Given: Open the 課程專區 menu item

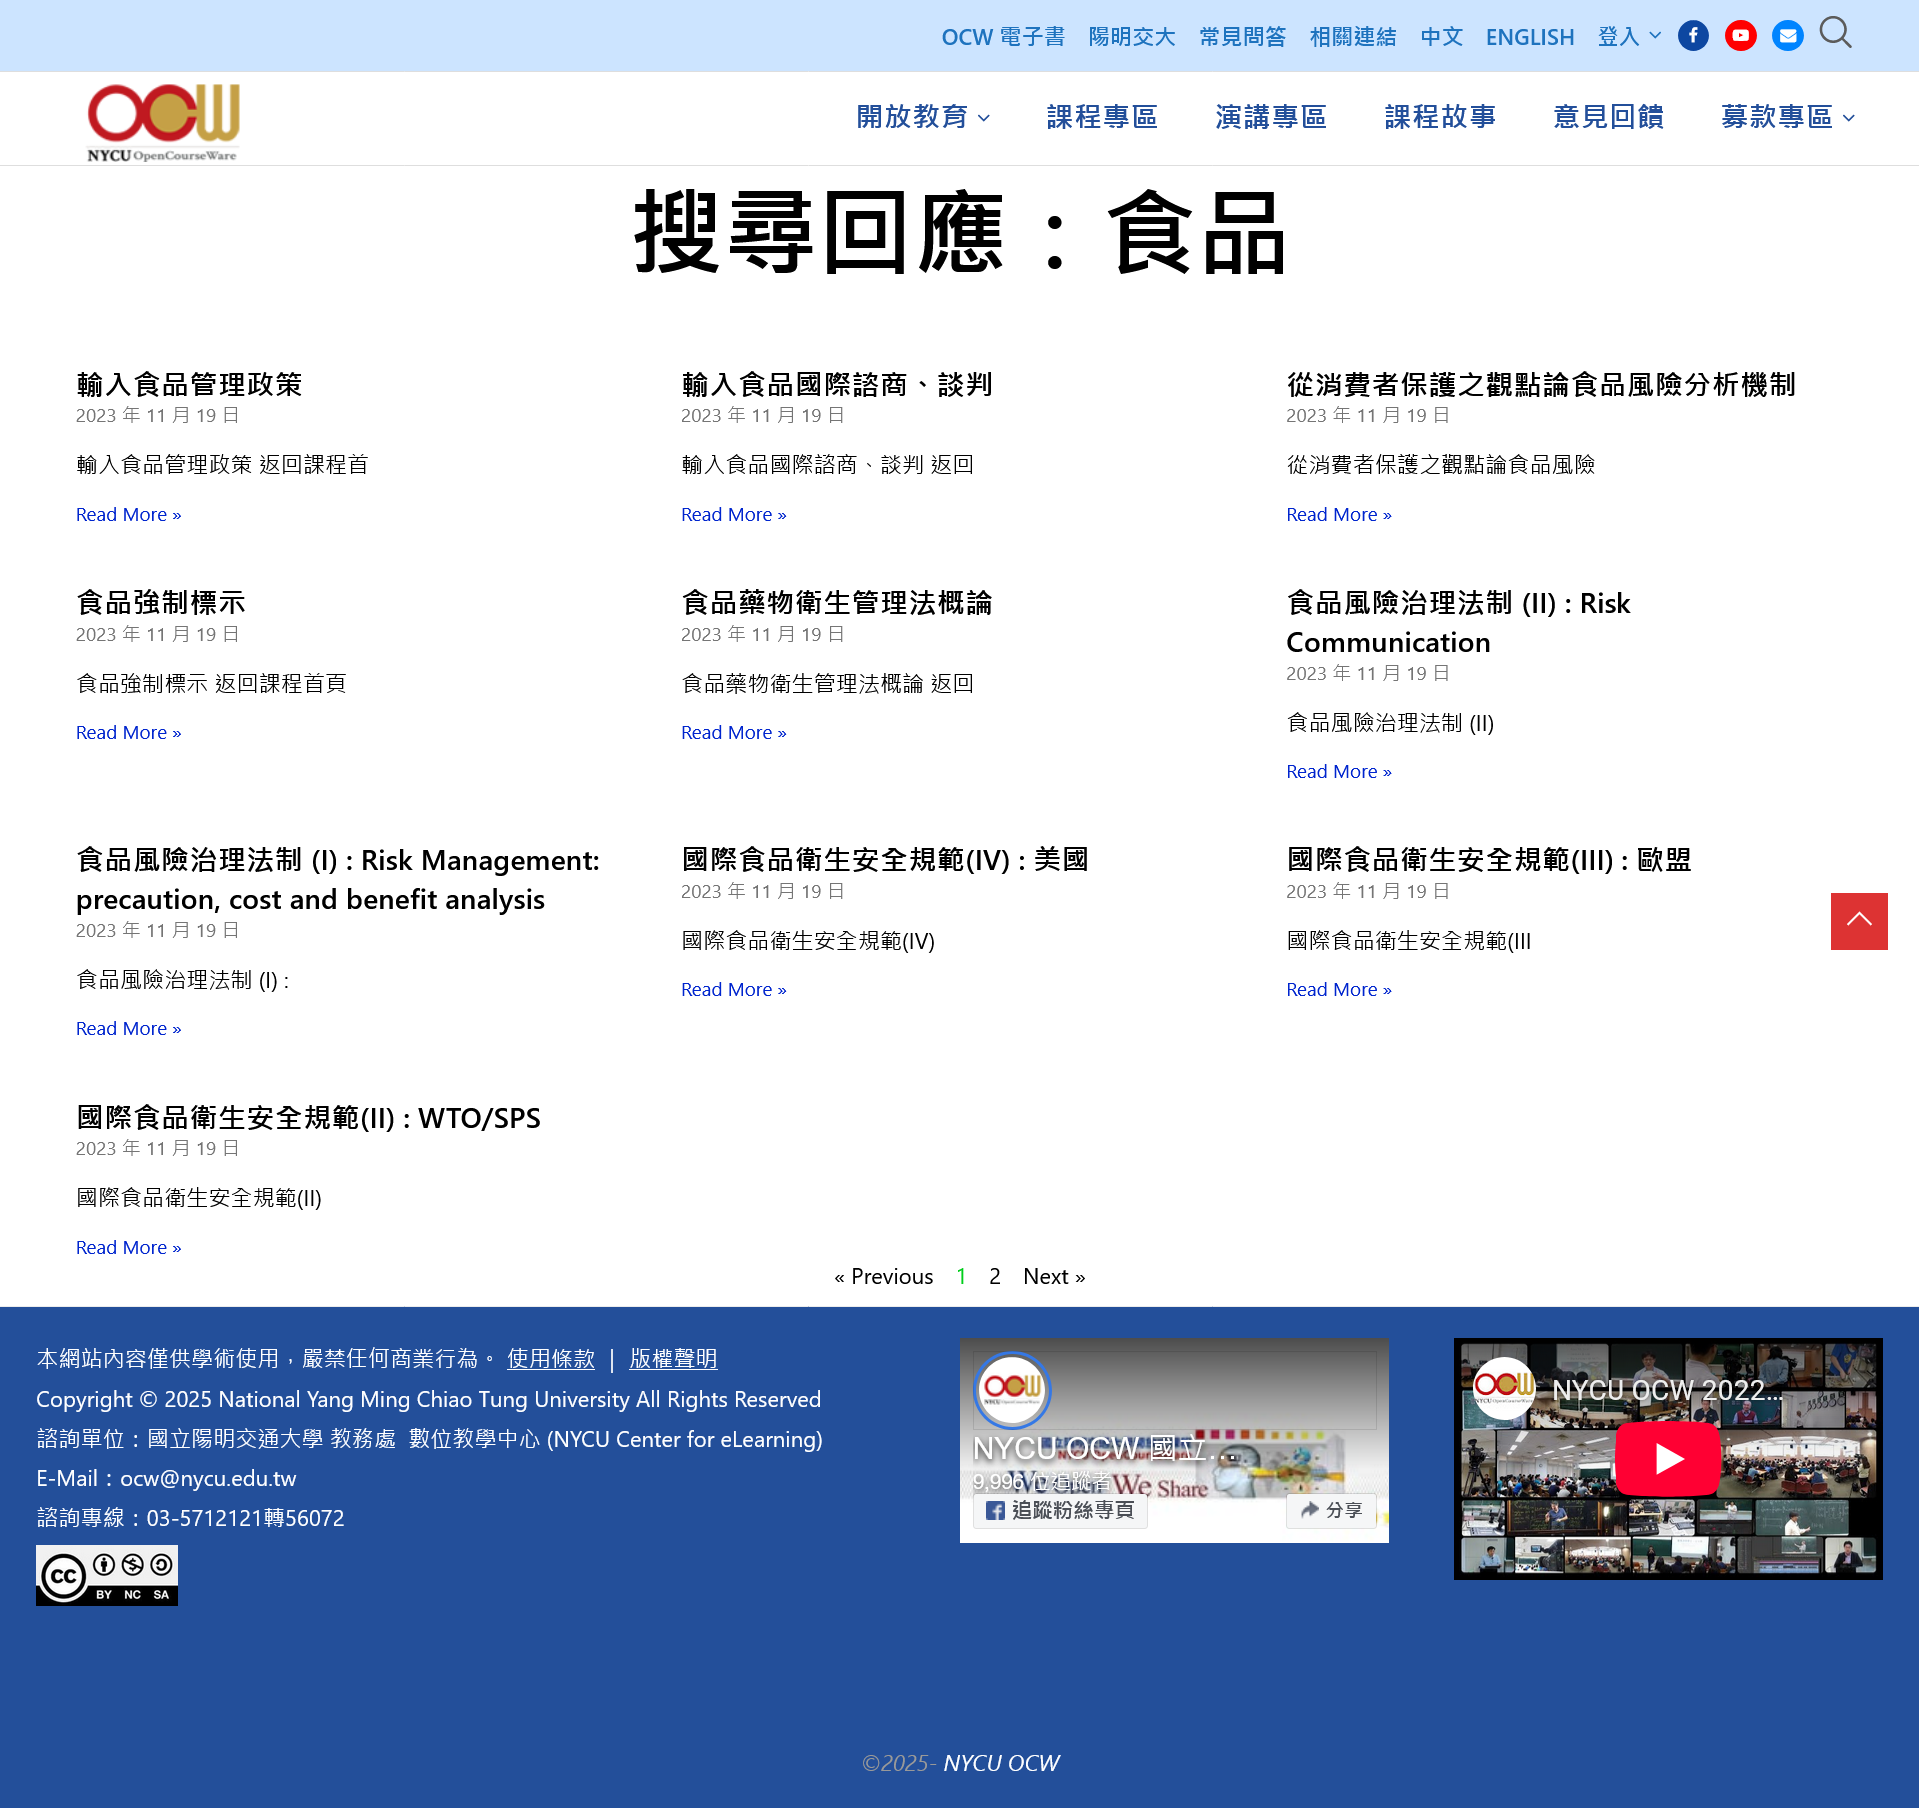Looking at the screenshot, I should pos(1101,117).
